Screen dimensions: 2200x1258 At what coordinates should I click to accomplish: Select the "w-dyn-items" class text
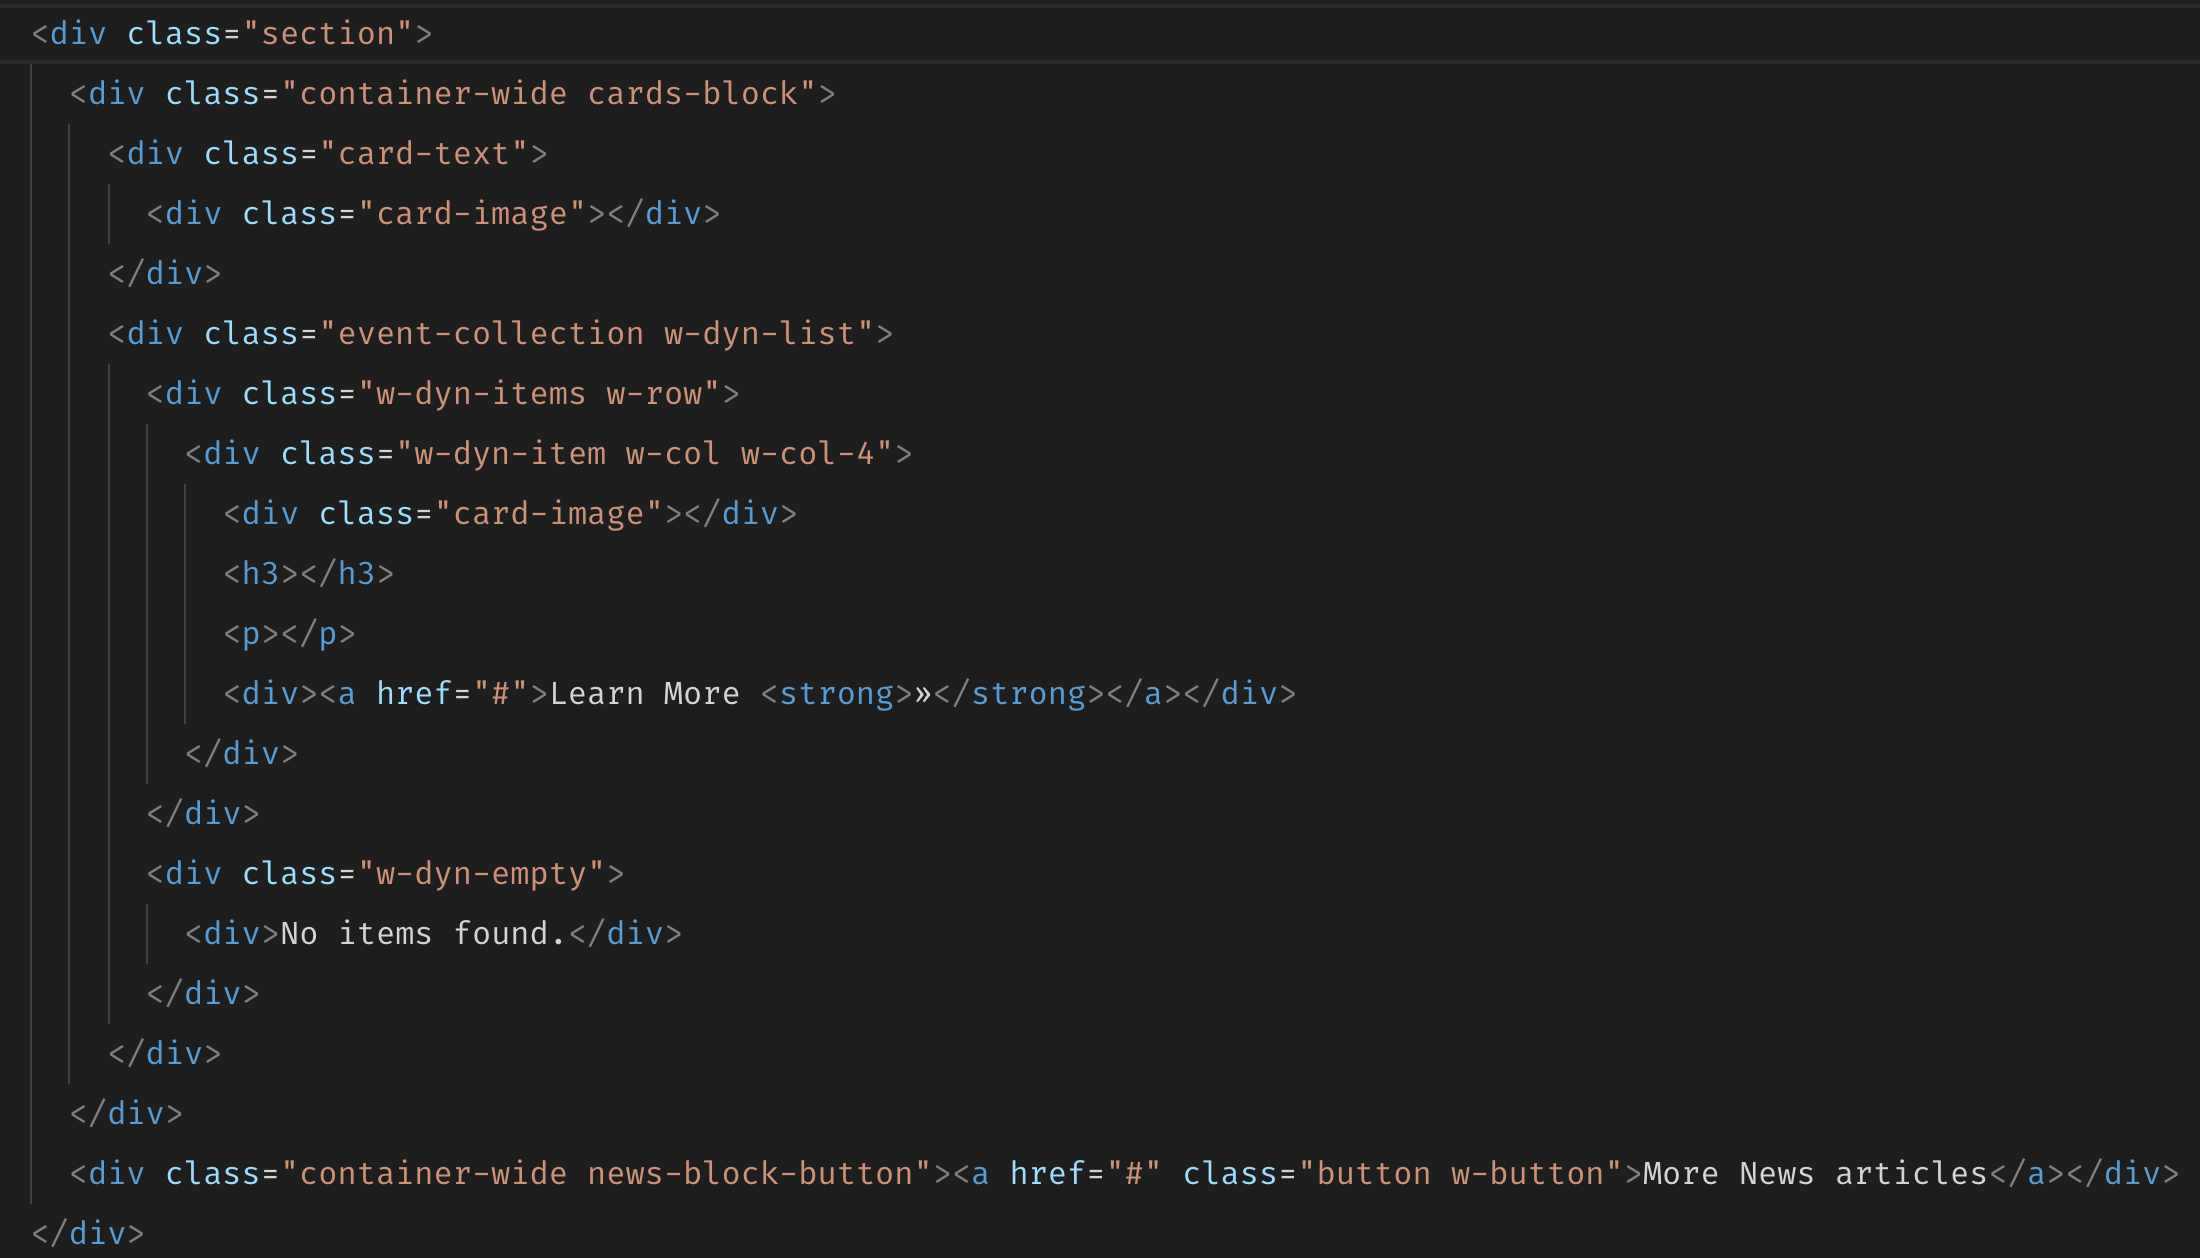(x=480, y=394)
